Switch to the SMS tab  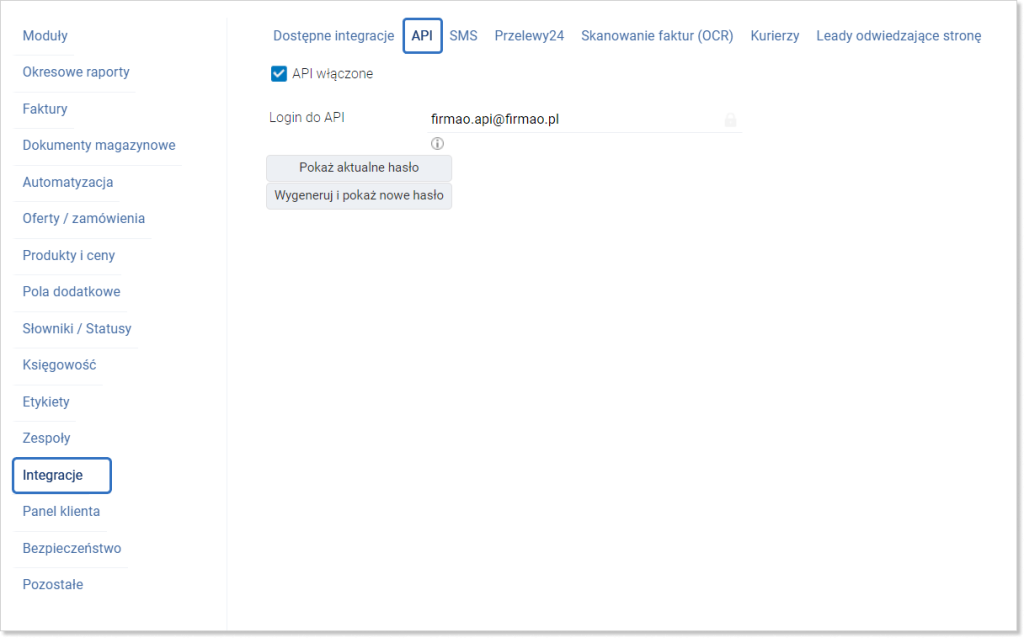[x=463, y=36]
